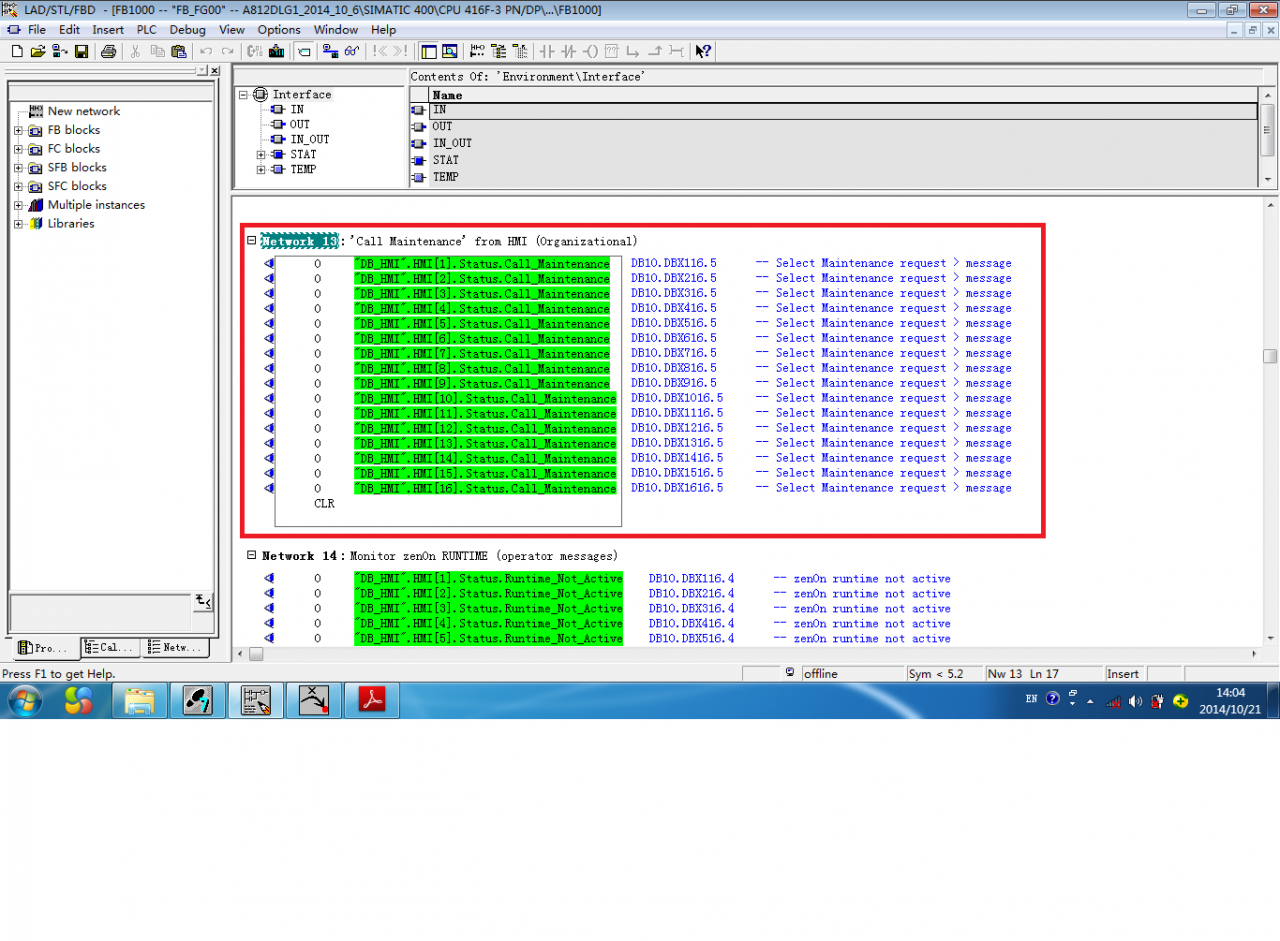Toggle the Overviews panel toolbar button
This screenshot has width=1280, height=941.
(428, 51)
